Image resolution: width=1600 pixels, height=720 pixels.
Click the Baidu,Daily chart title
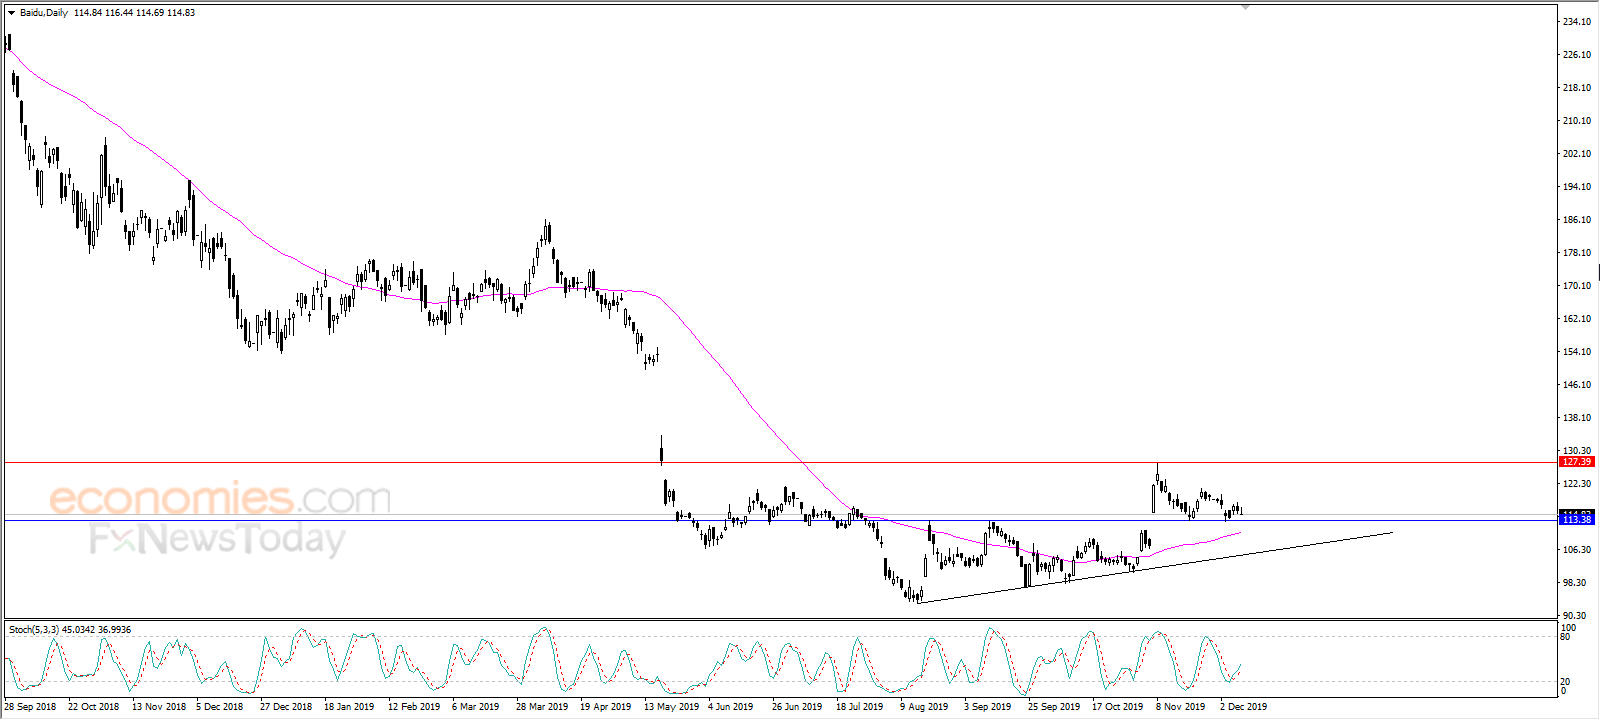tap(44, 13)
